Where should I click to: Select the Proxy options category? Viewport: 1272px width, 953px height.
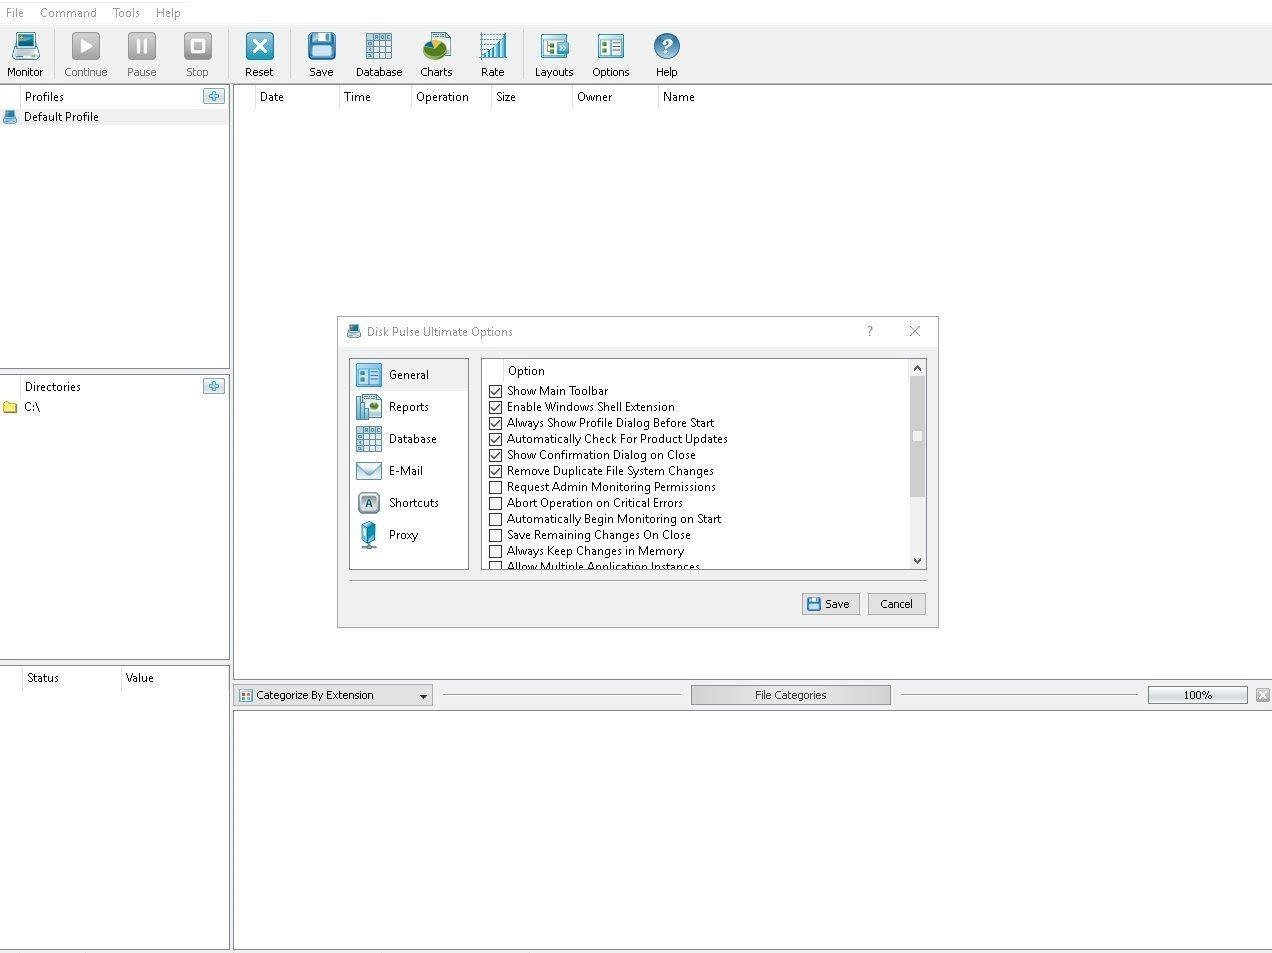[x=409, y=535]
